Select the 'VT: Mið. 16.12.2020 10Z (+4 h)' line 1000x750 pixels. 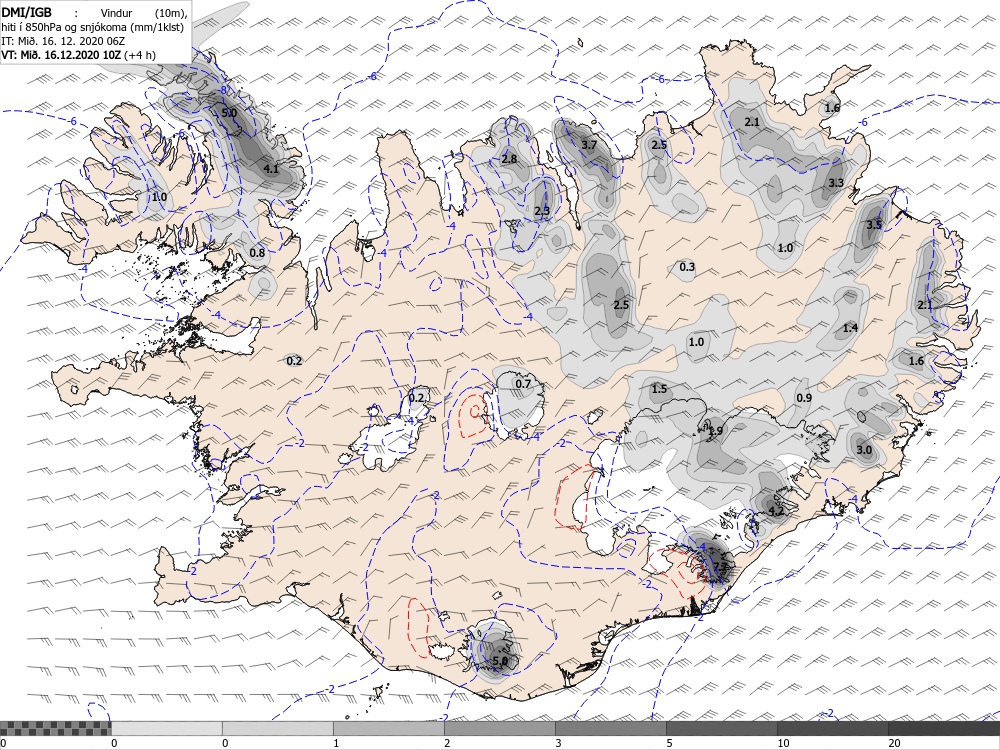pos(78,55)
